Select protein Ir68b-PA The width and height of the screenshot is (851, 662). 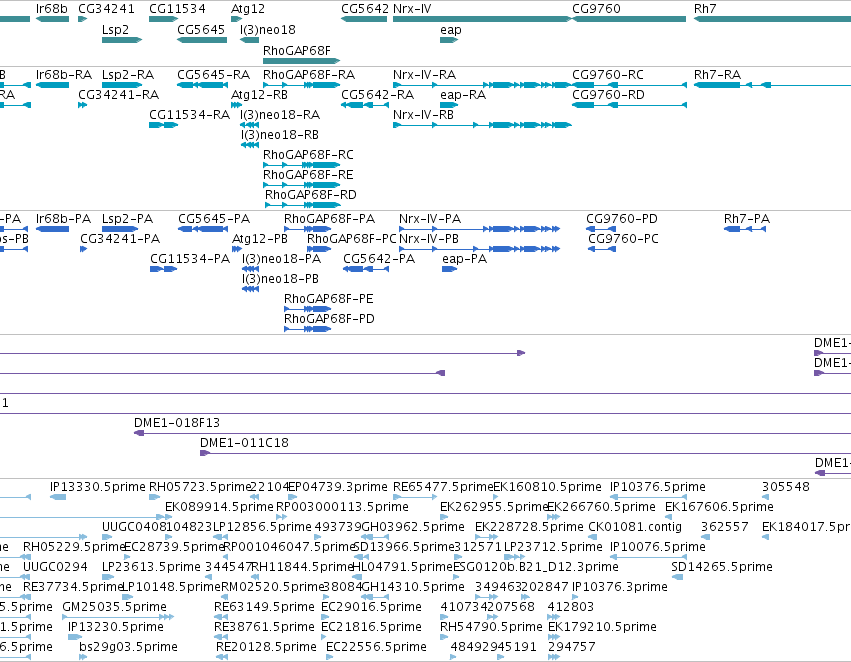[x=63, y=219]
